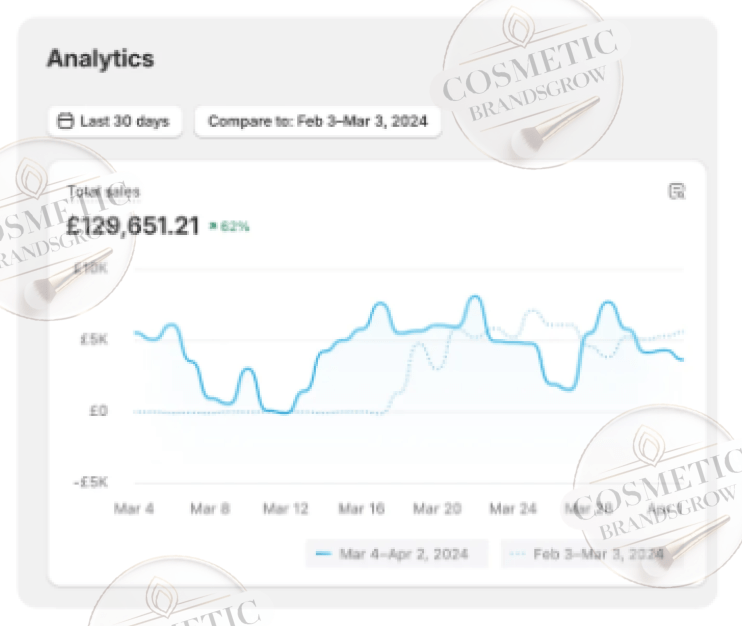742x626 pixels.
Task: Open the Compare to: Feb 3–Mar 3, 2024 selector
Action: pyautogui.click(x=317, y=122)
